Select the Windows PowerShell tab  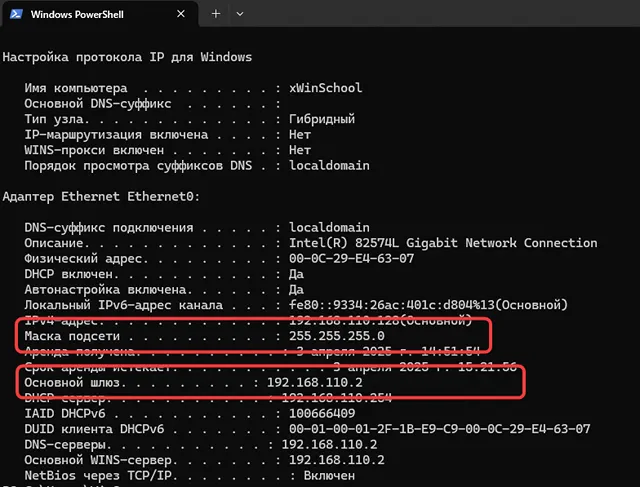click(x=100, y=14)
